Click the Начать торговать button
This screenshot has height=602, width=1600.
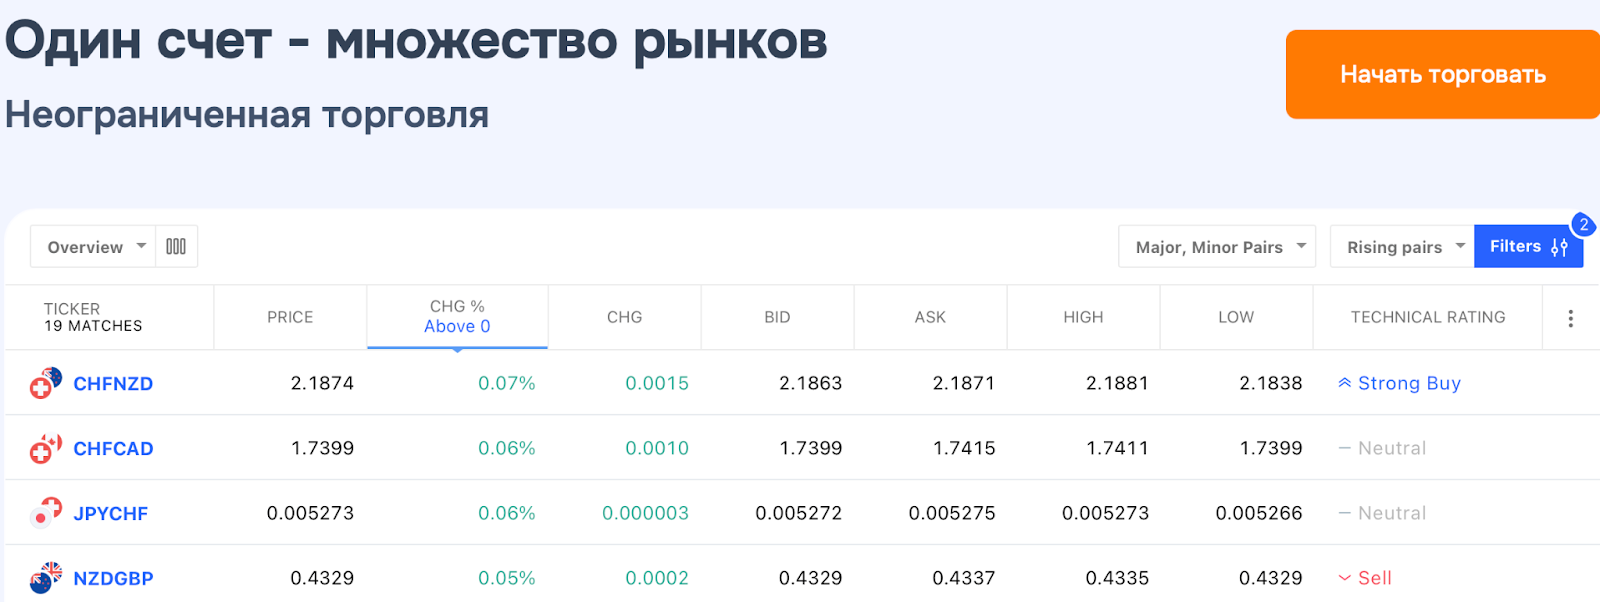click(x=1442, y=75)
